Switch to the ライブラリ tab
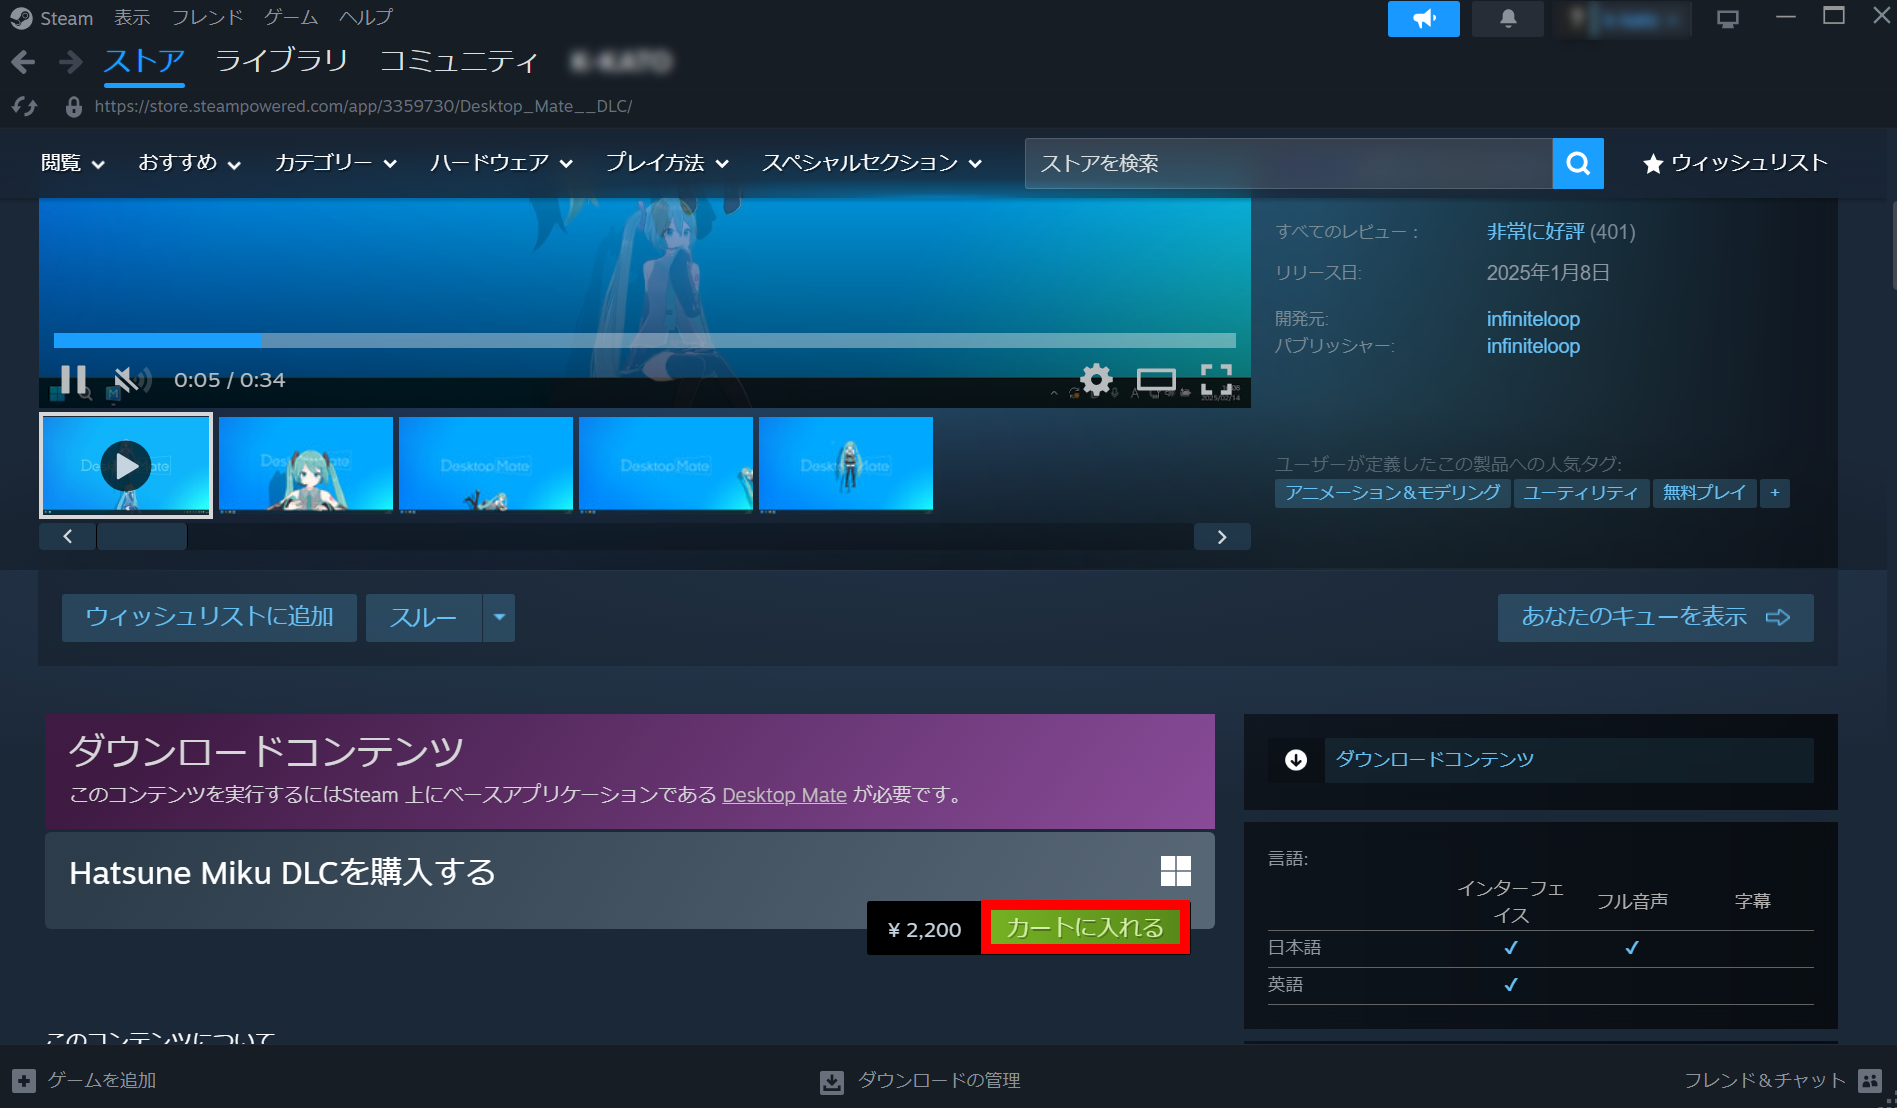 click(x=281, y=61)
